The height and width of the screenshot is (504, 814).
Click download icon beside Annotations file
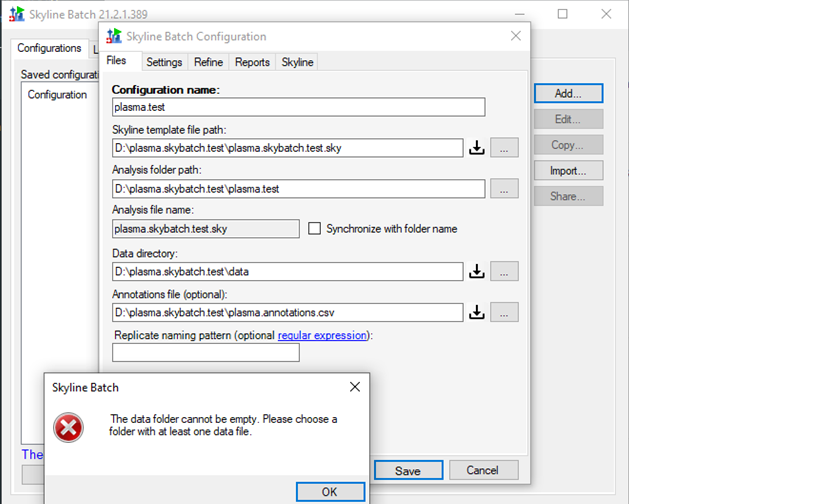coord(477,312)
